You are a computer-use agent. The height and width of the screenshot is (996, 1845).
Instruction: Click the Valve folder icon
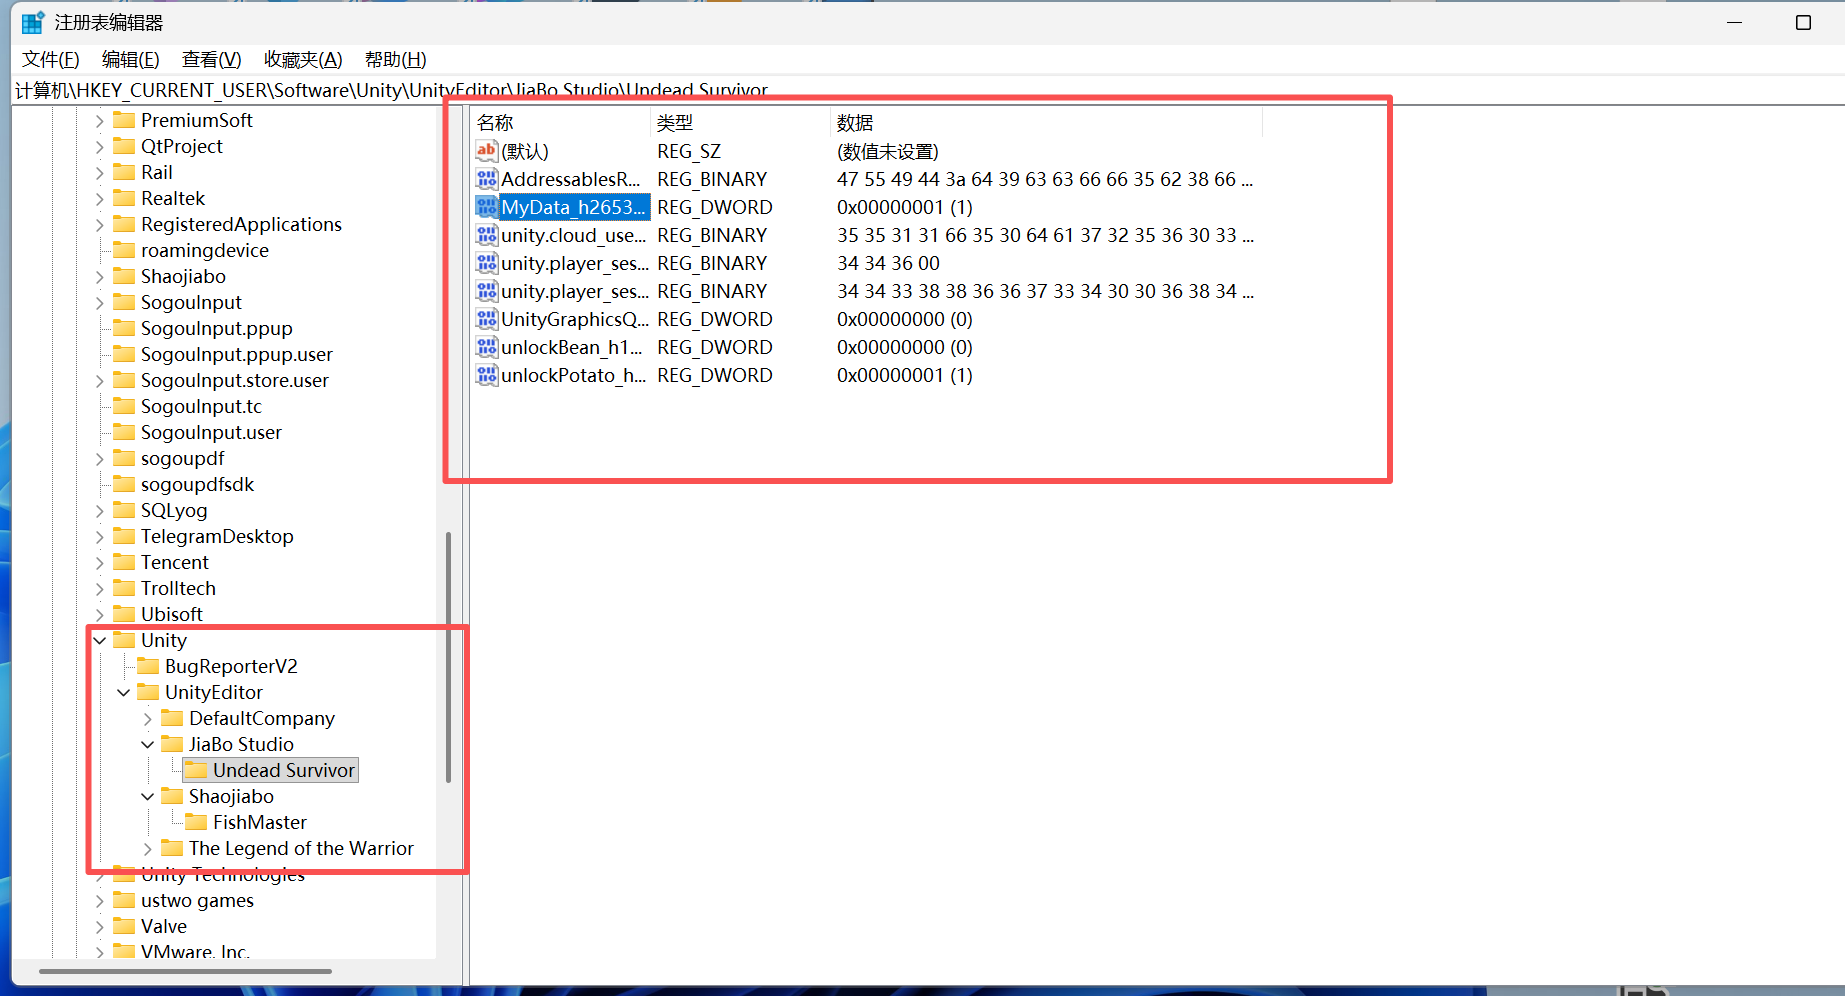pos(124,926)
